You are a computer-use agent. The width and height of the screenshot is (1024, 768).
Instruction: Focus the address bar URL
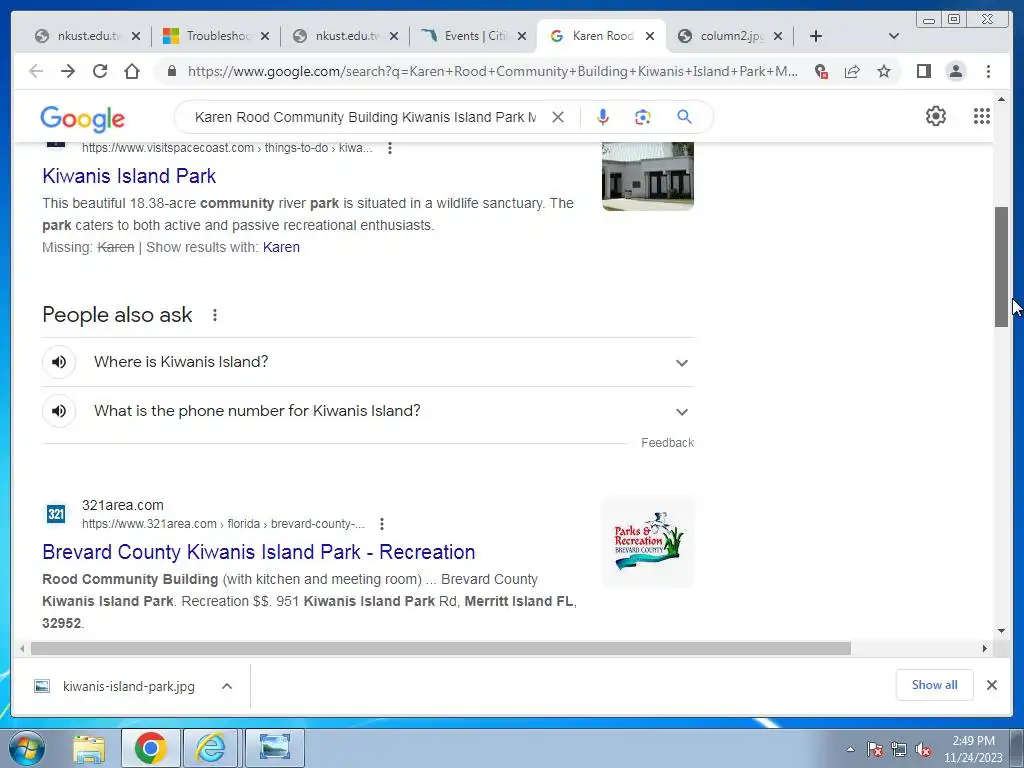[x=492, y=71]
